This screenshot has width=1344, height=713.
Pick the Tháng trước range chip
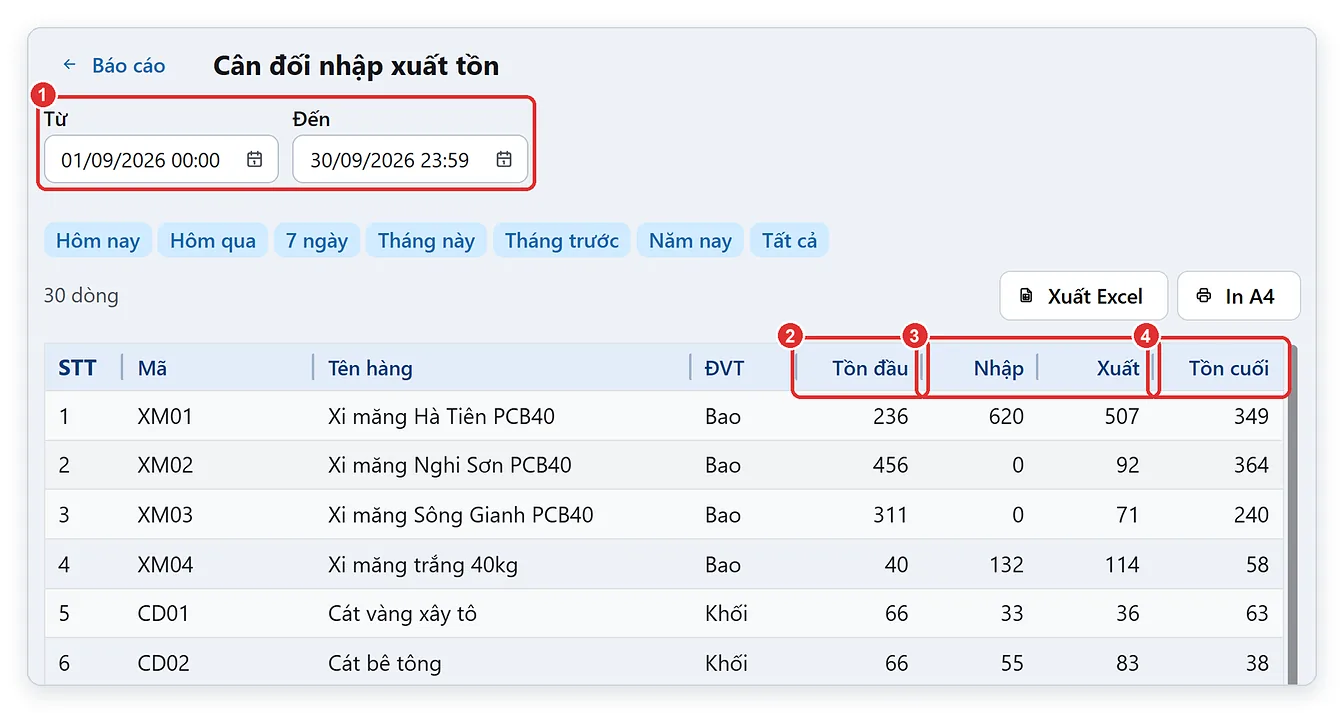click(x=562, y=240)
